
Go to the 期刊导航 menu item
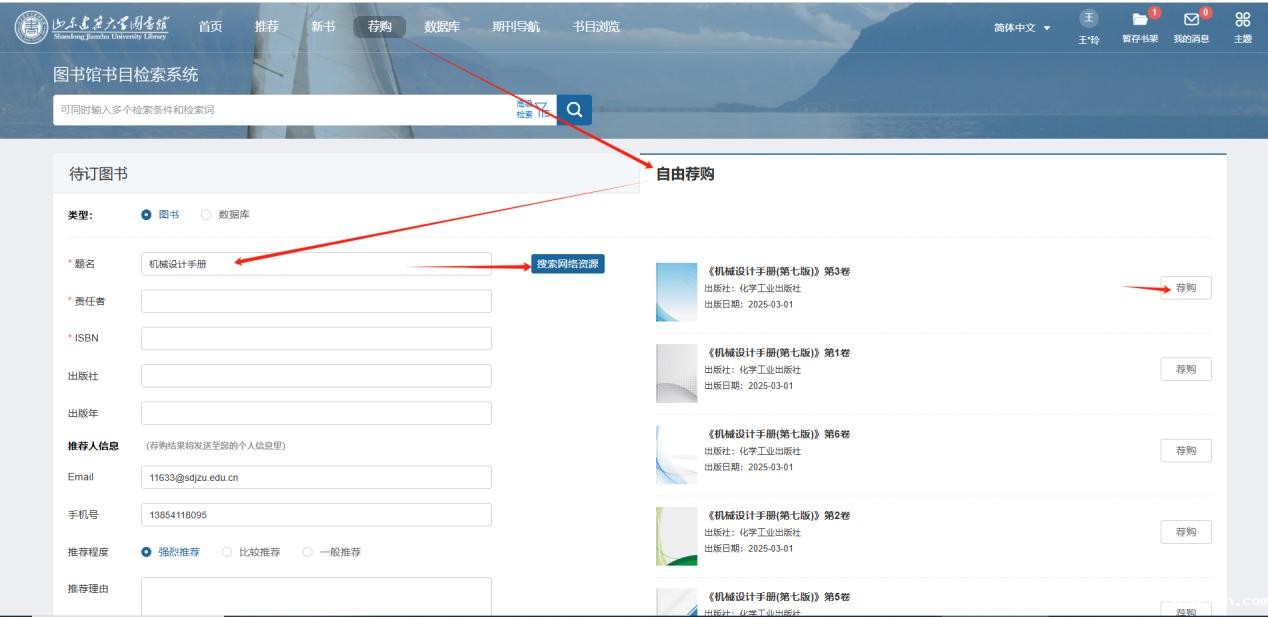pyautogui.click(x=515, y=27)
